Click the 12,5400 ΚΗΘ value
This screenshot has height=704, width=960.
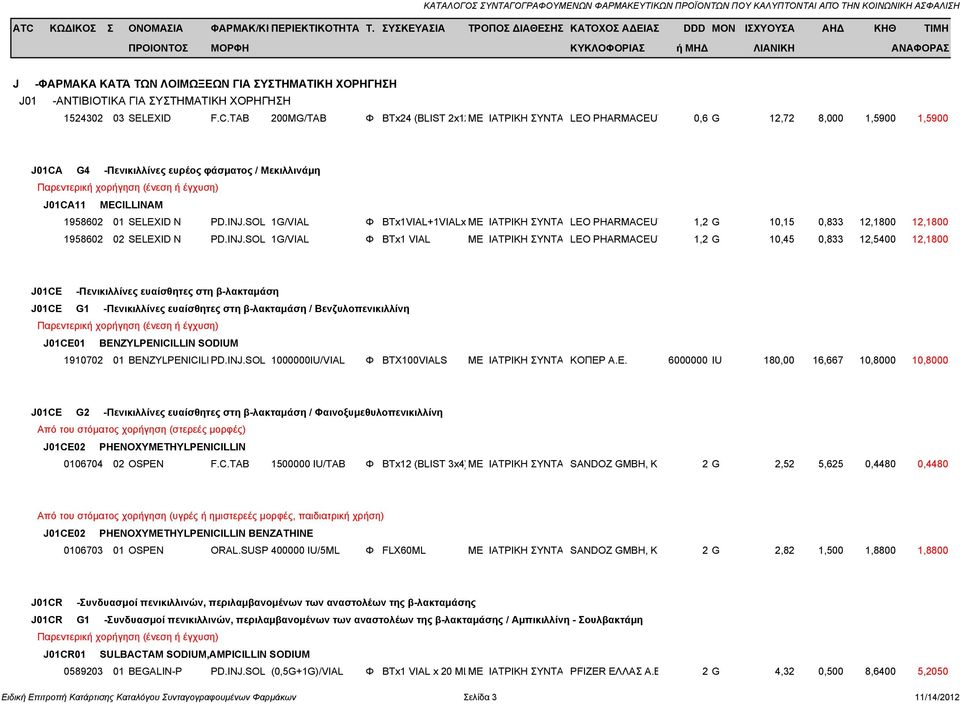tap(877, 239)
